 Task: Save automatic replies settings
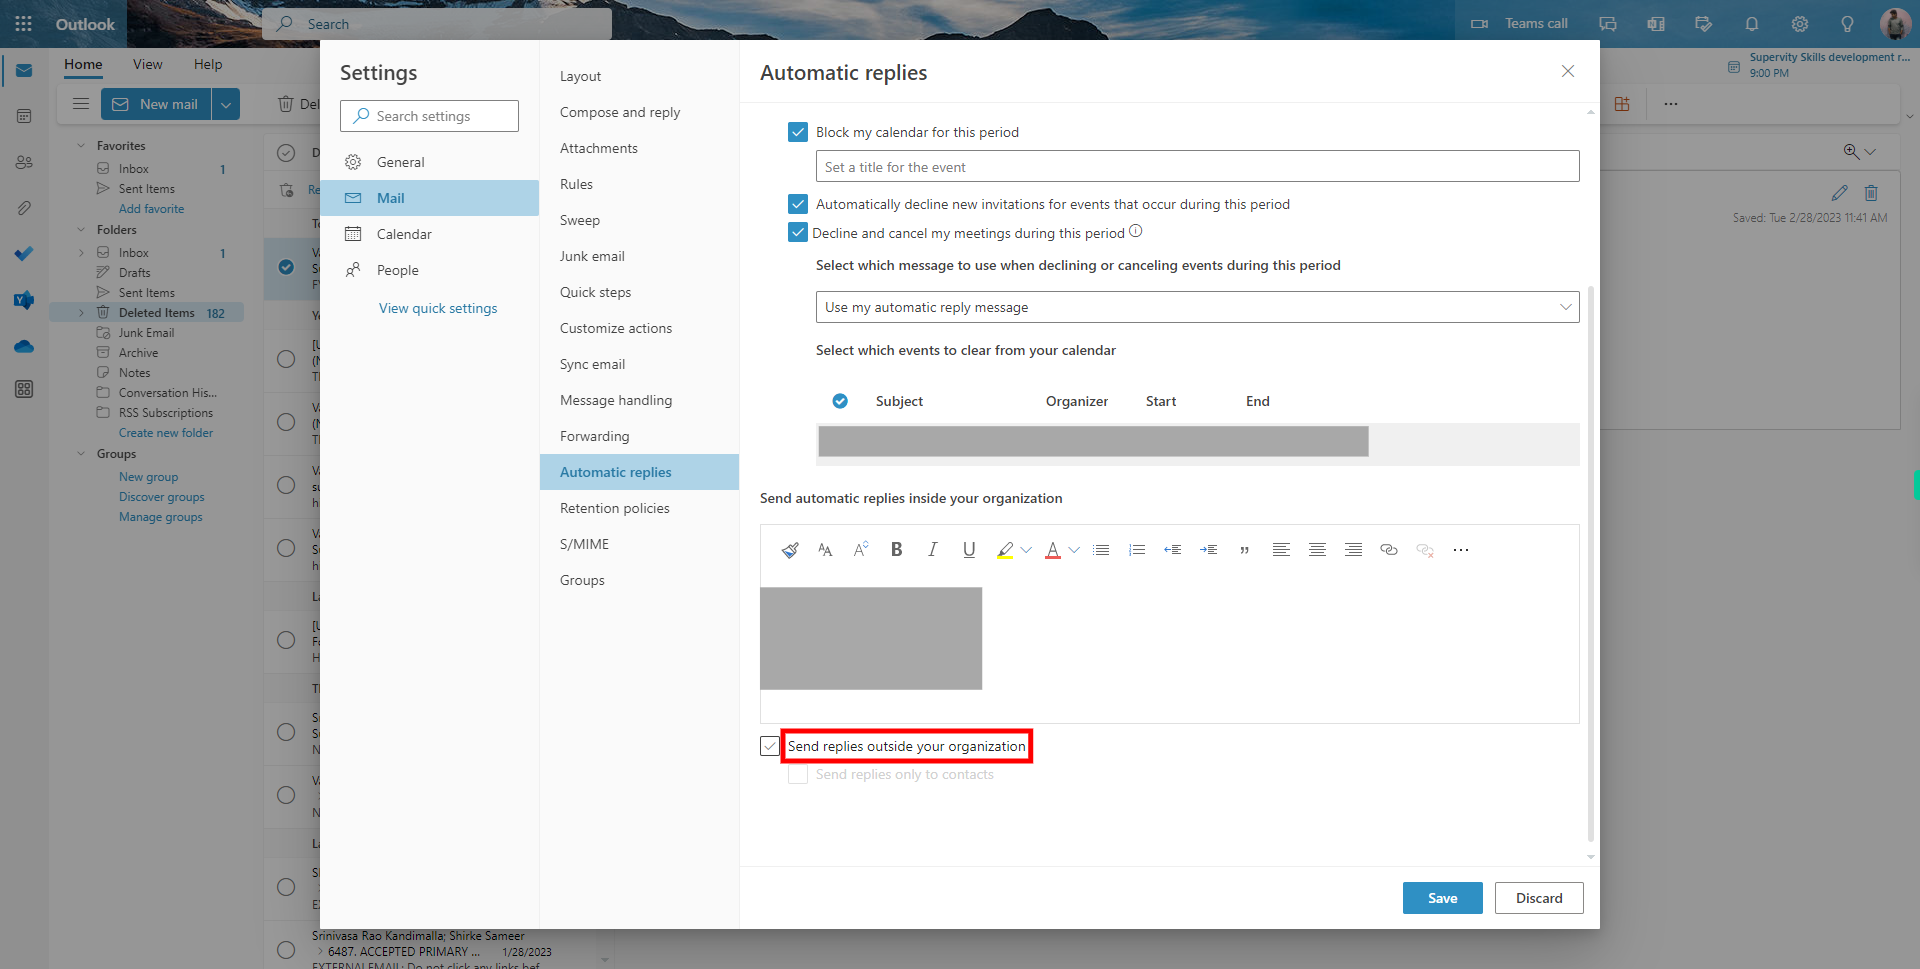(1442, 898)
